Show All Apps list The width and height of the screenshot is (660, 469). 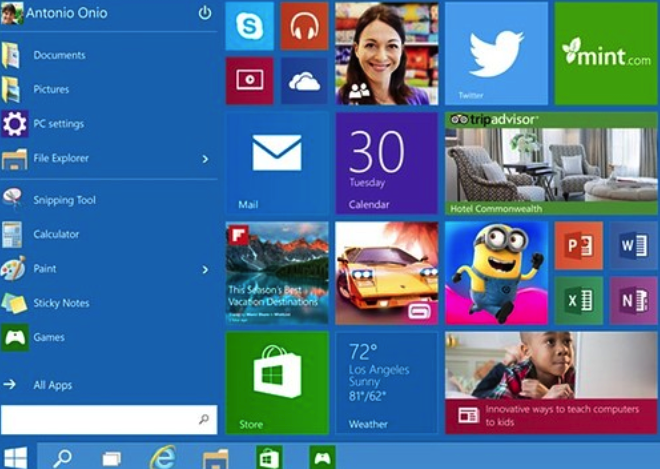[52, 385]
